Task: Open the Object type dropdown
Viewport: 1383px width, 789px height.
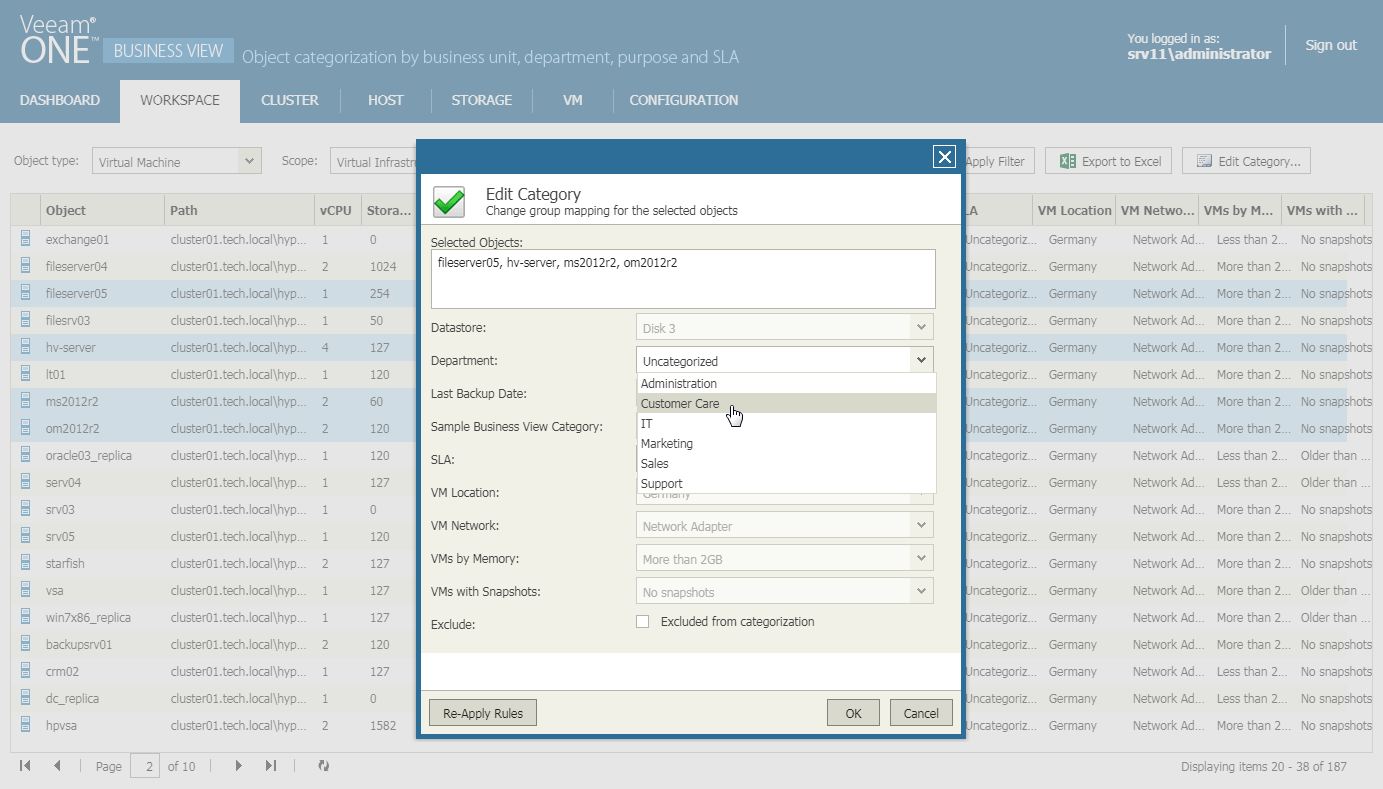Action: [176, 161]
